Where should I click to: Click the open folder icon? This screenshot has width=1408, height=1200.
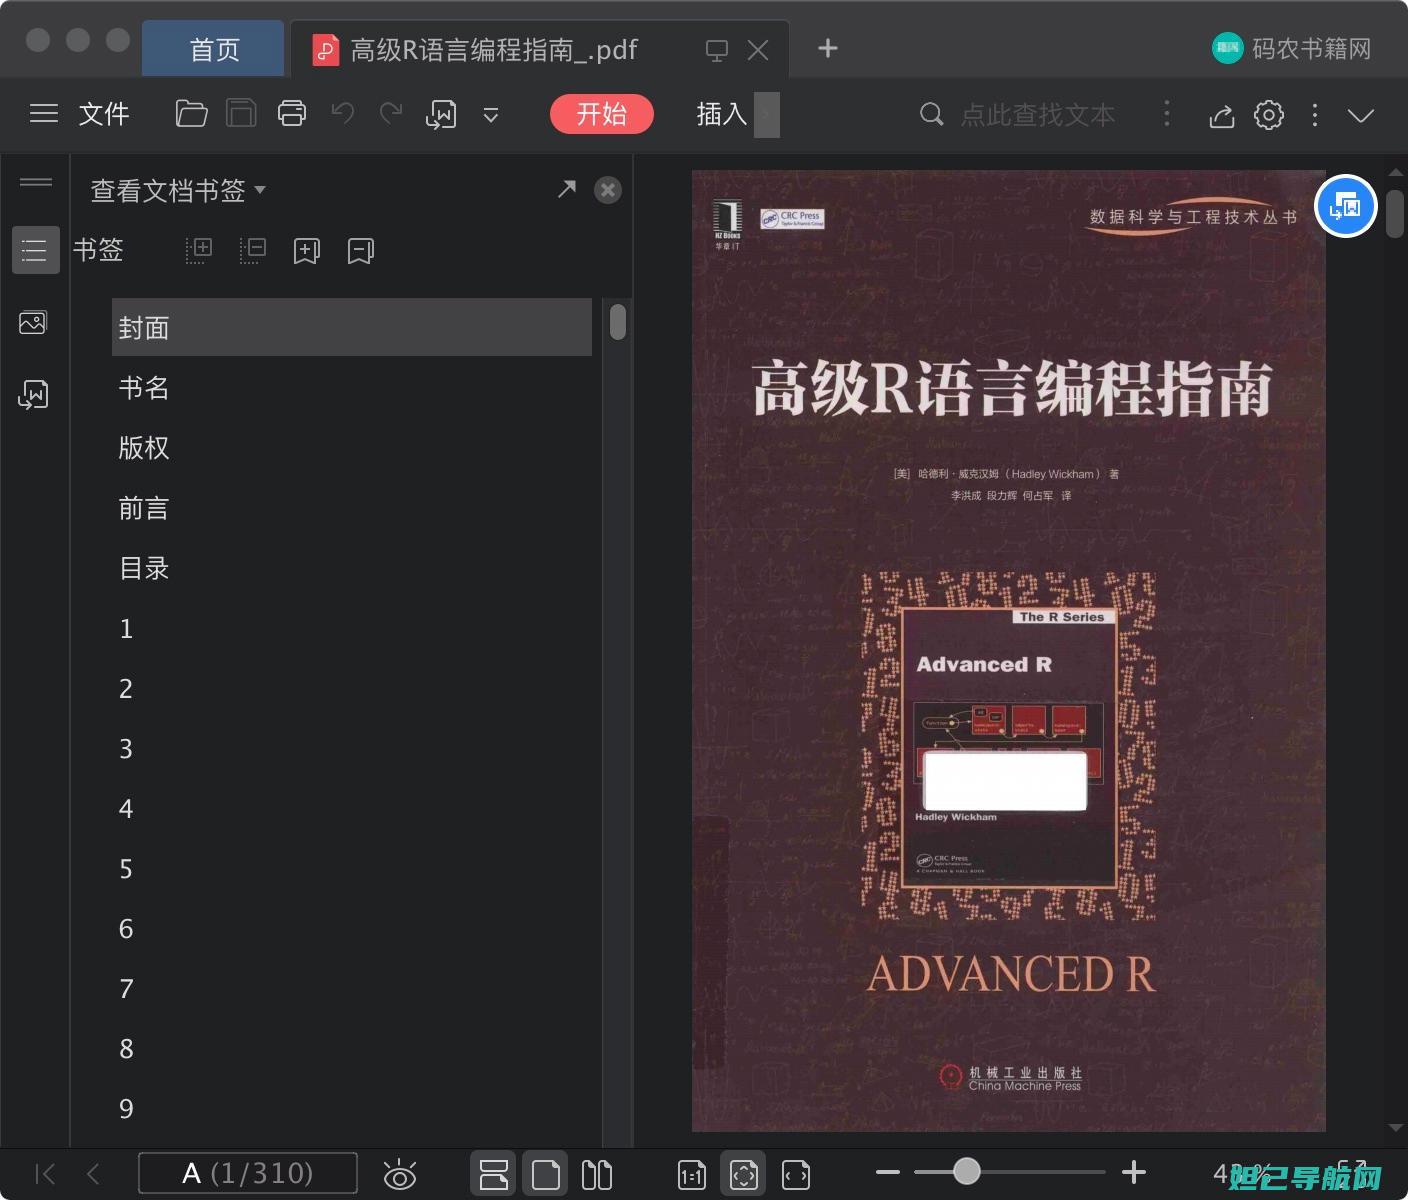191,114
